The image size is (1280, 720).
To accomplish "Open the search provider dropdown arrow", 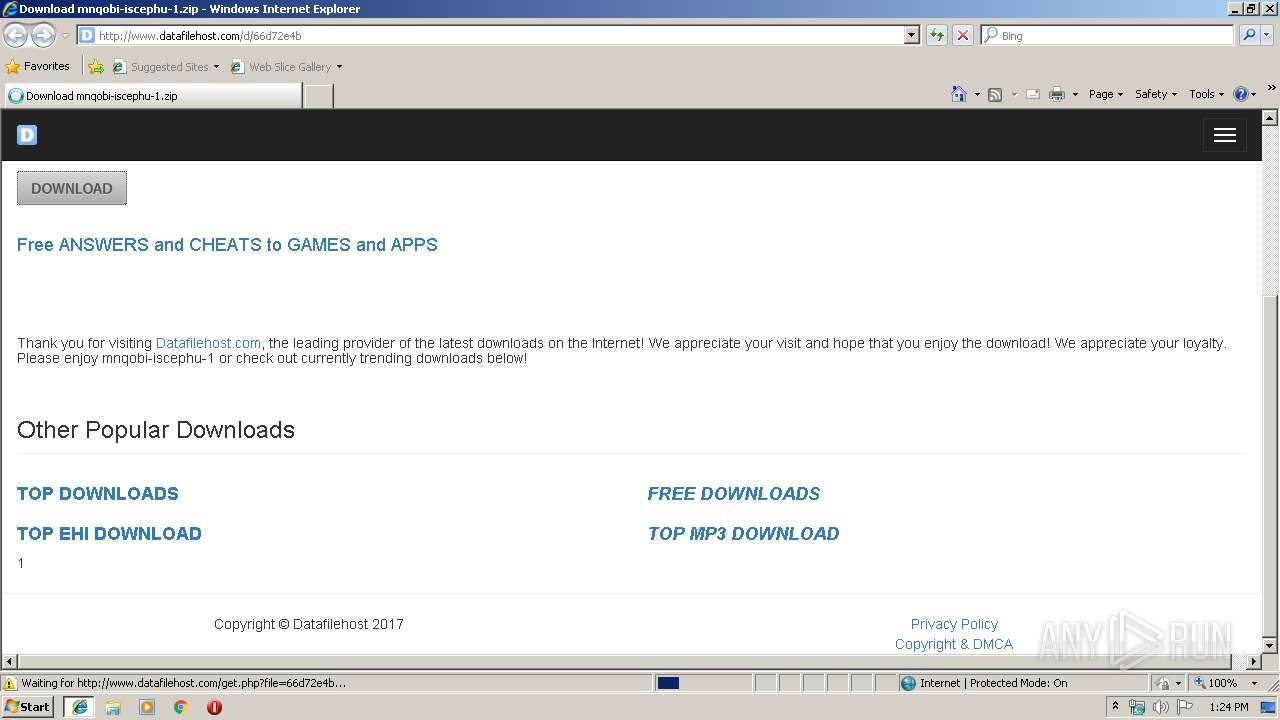I will pos(1267,35).
